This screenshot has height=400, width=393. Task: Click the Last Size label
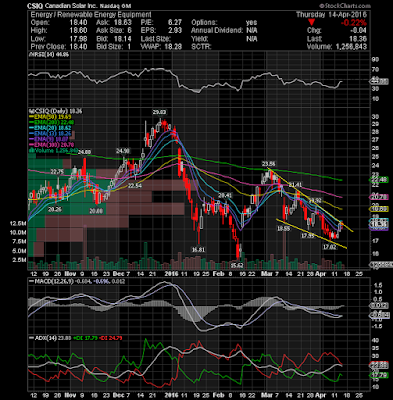tap(156, 39)
